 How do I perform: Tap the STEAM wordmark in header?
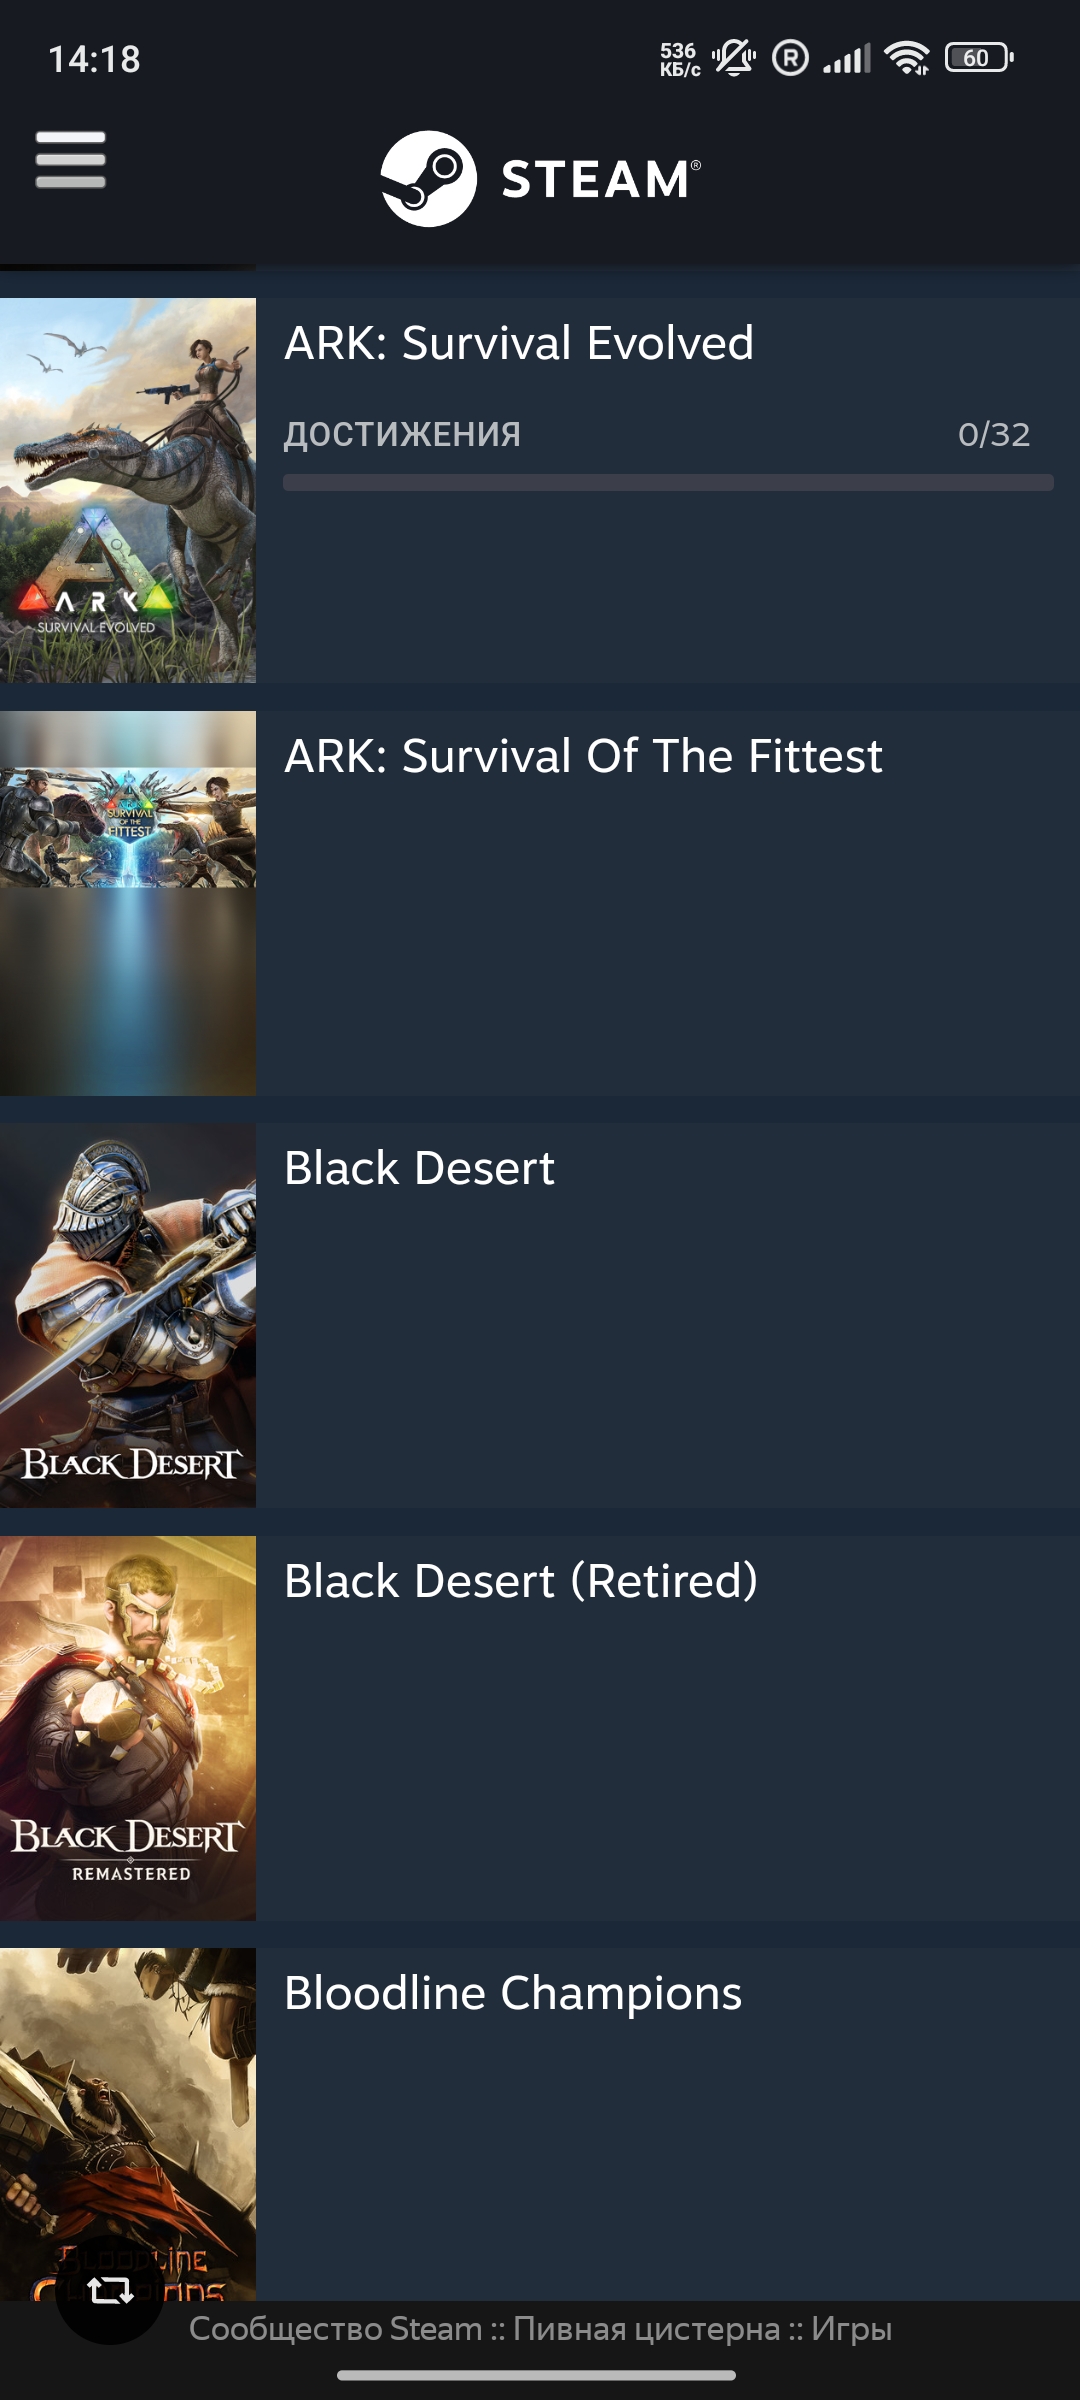(x=600, y=179)
